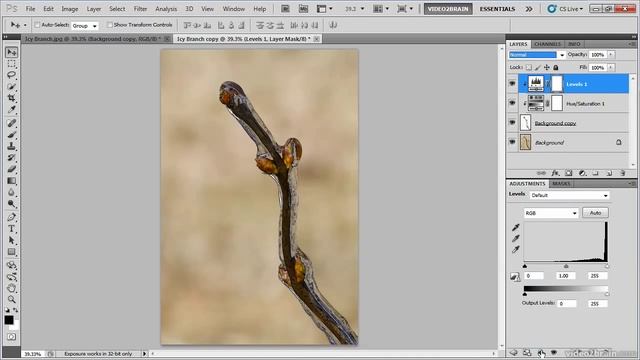
Task: Select the Dodge tool
Action: click(11, 203)
